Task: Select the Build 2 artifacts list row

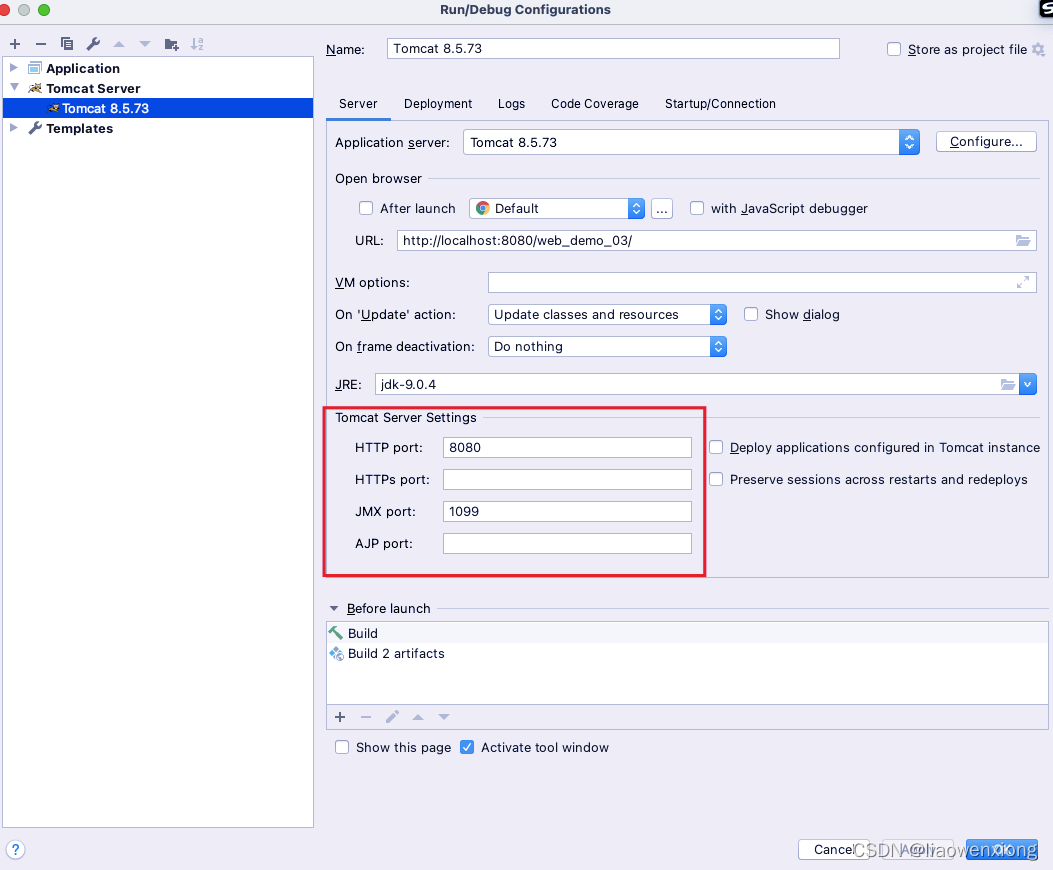Action: click(x=687, y=654)
